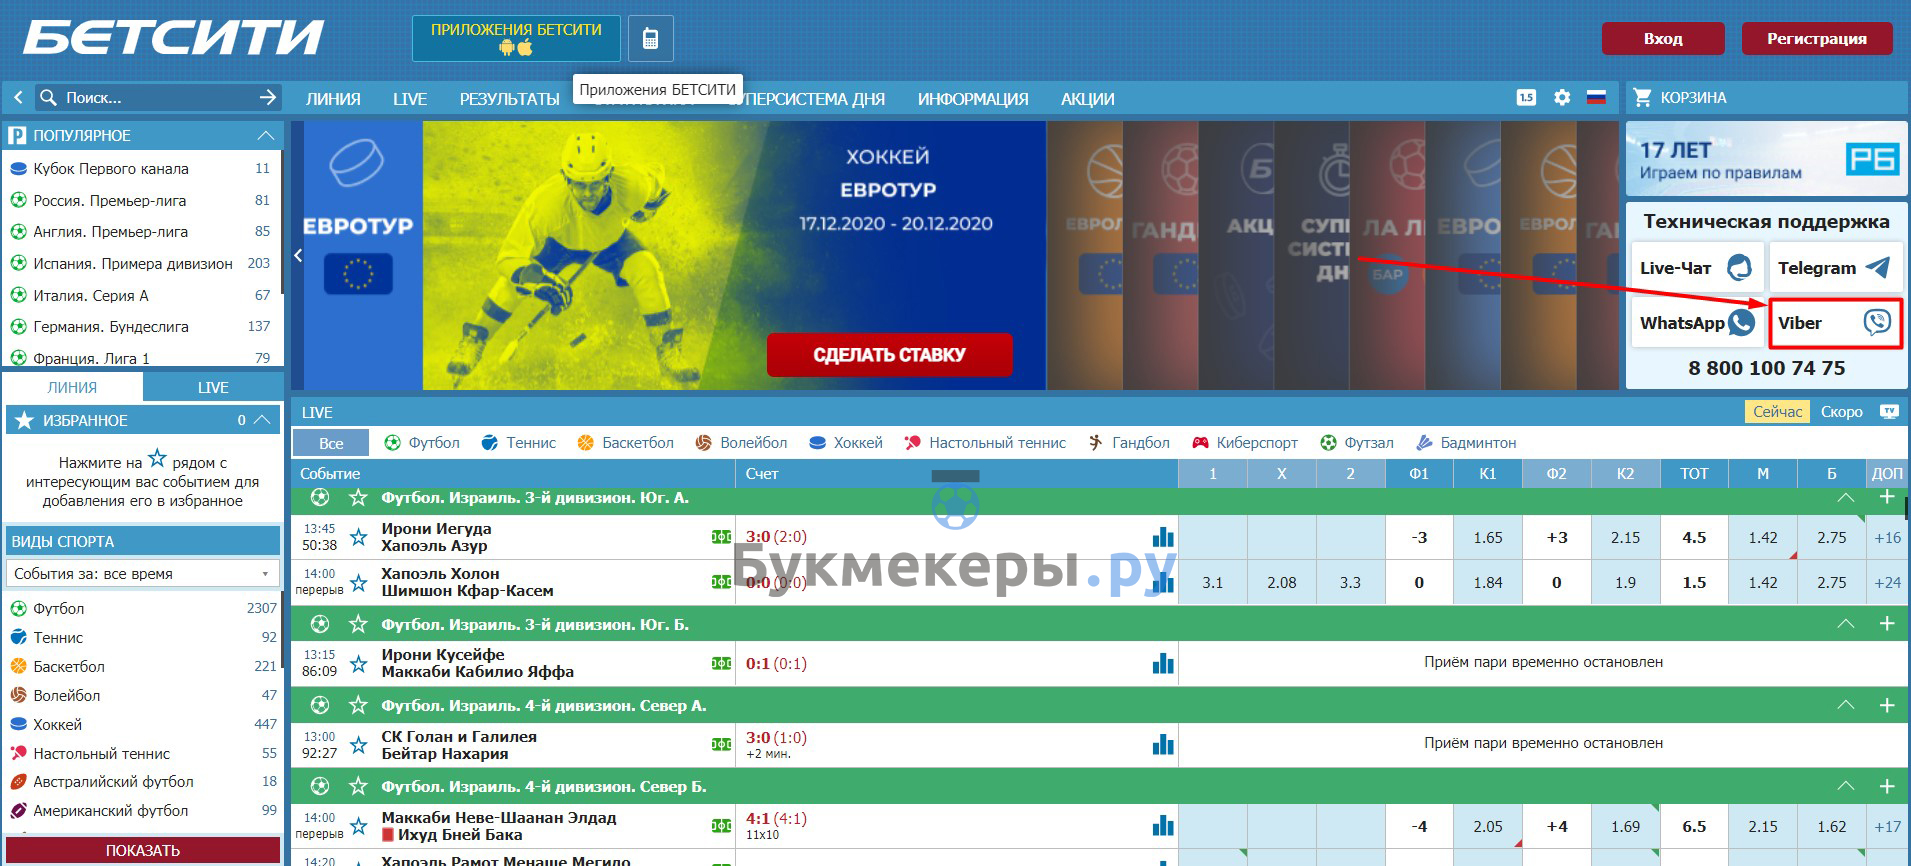Star the СК Голан и Галилея match
The height and width of the screenshot is (866, 1911).
[358, 745]
